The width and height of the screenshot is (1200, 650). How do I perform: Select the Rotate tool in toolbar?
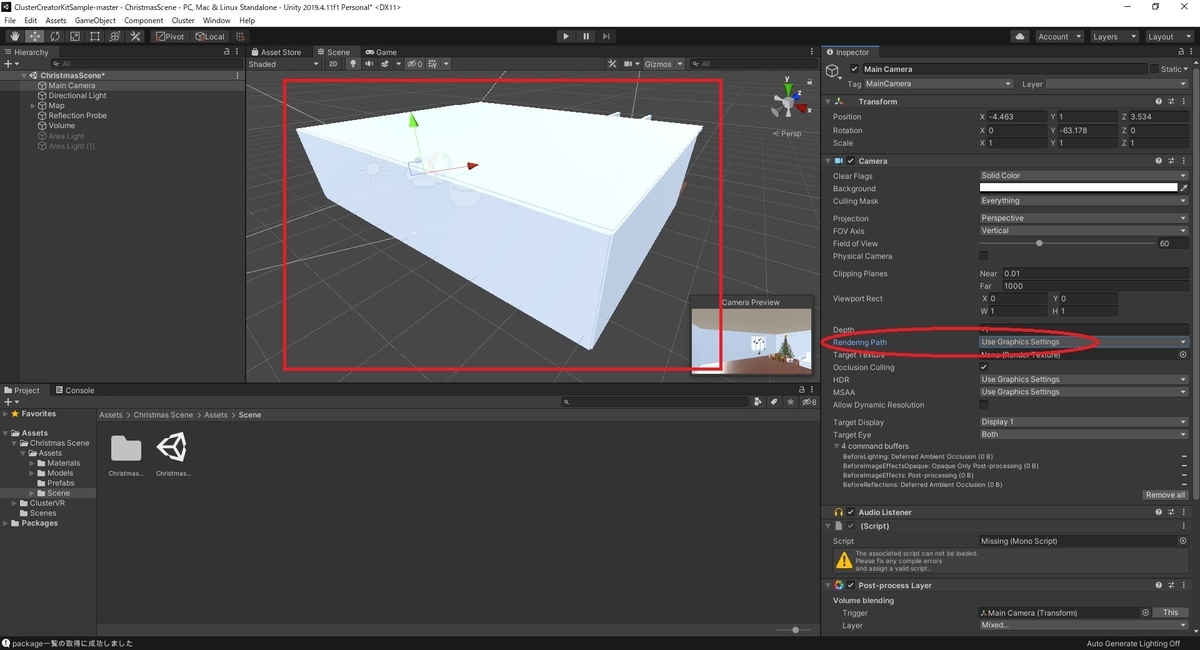tap(54, 36)
